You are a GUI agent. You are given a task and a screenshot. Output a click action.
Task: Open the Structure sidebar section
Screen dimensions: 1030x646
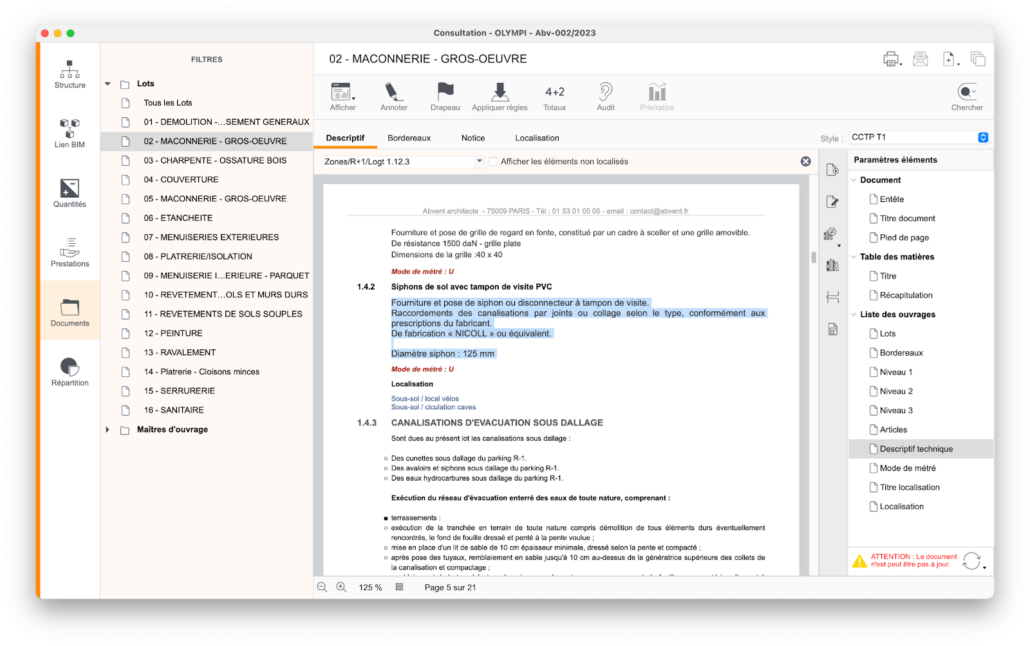coord(70,74)
